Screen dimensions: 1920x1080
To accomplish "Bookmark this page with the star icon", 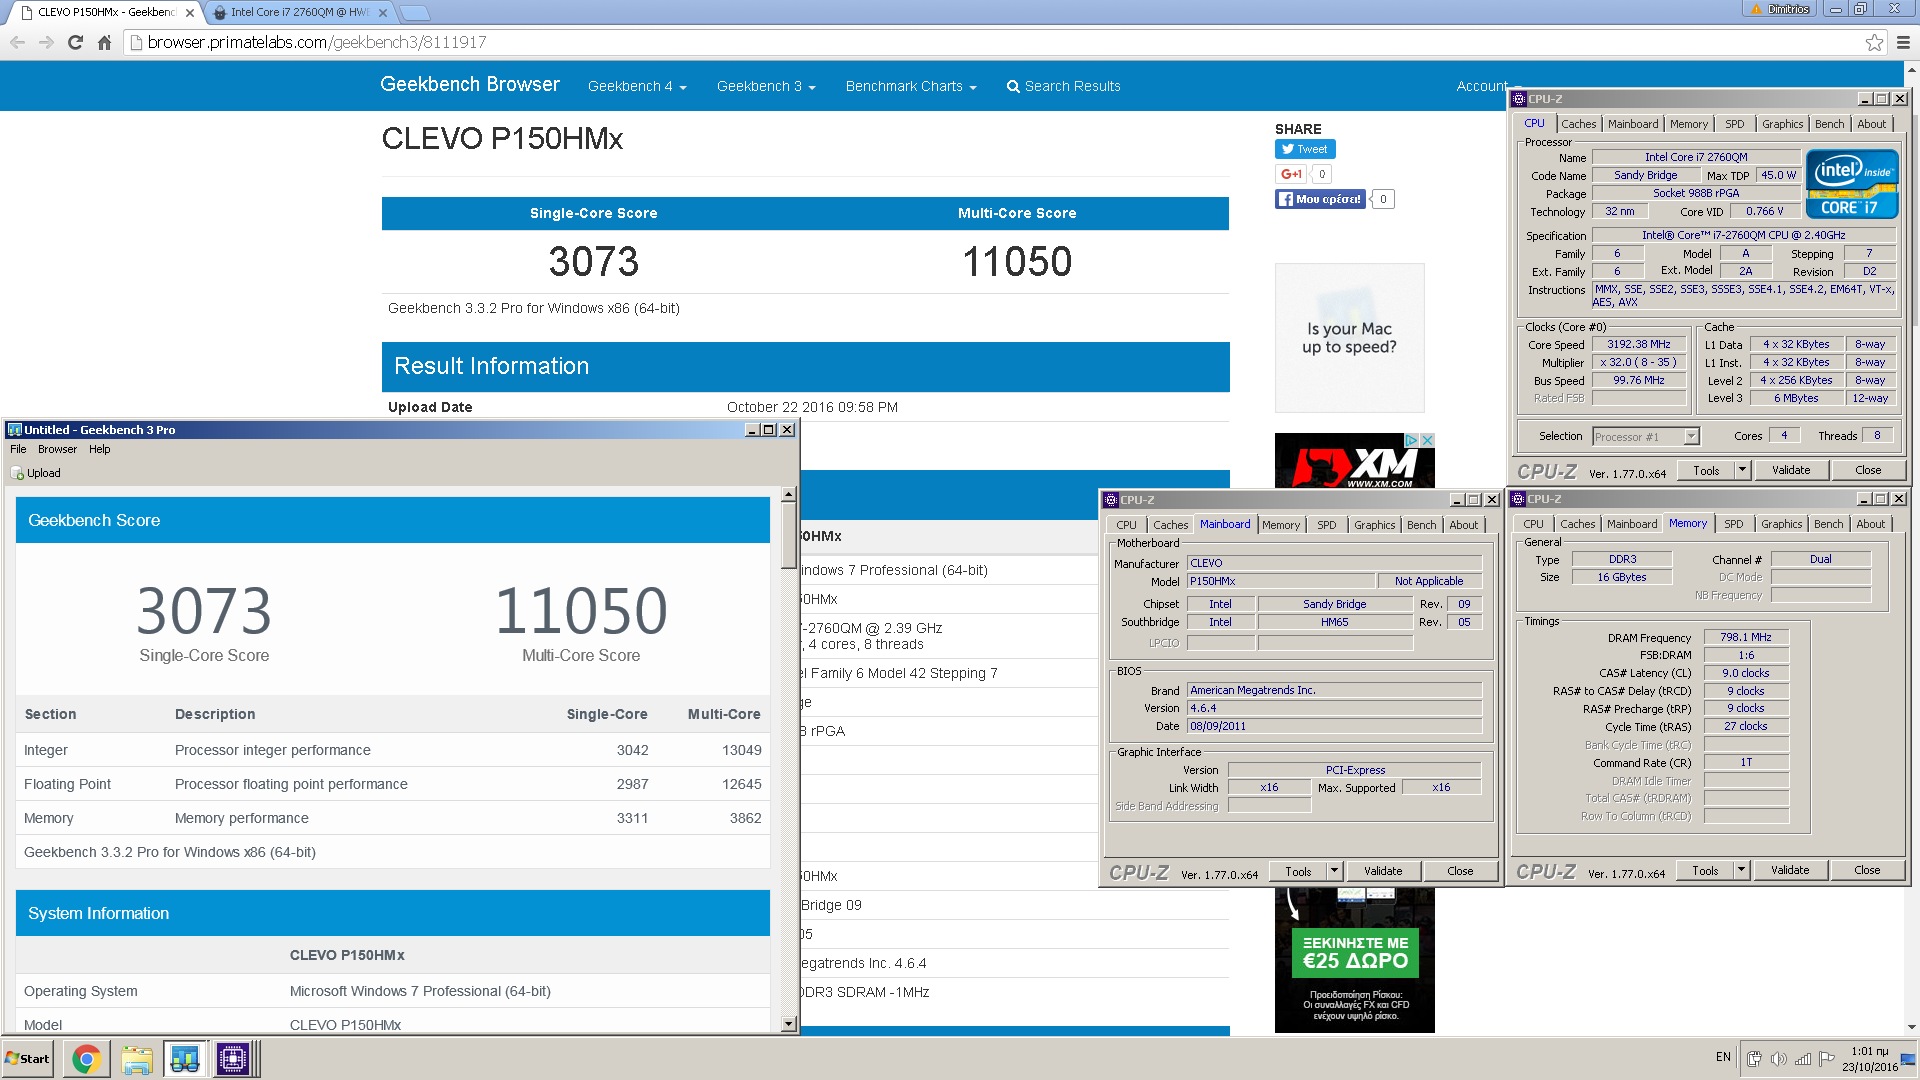I will (1874, 42).
